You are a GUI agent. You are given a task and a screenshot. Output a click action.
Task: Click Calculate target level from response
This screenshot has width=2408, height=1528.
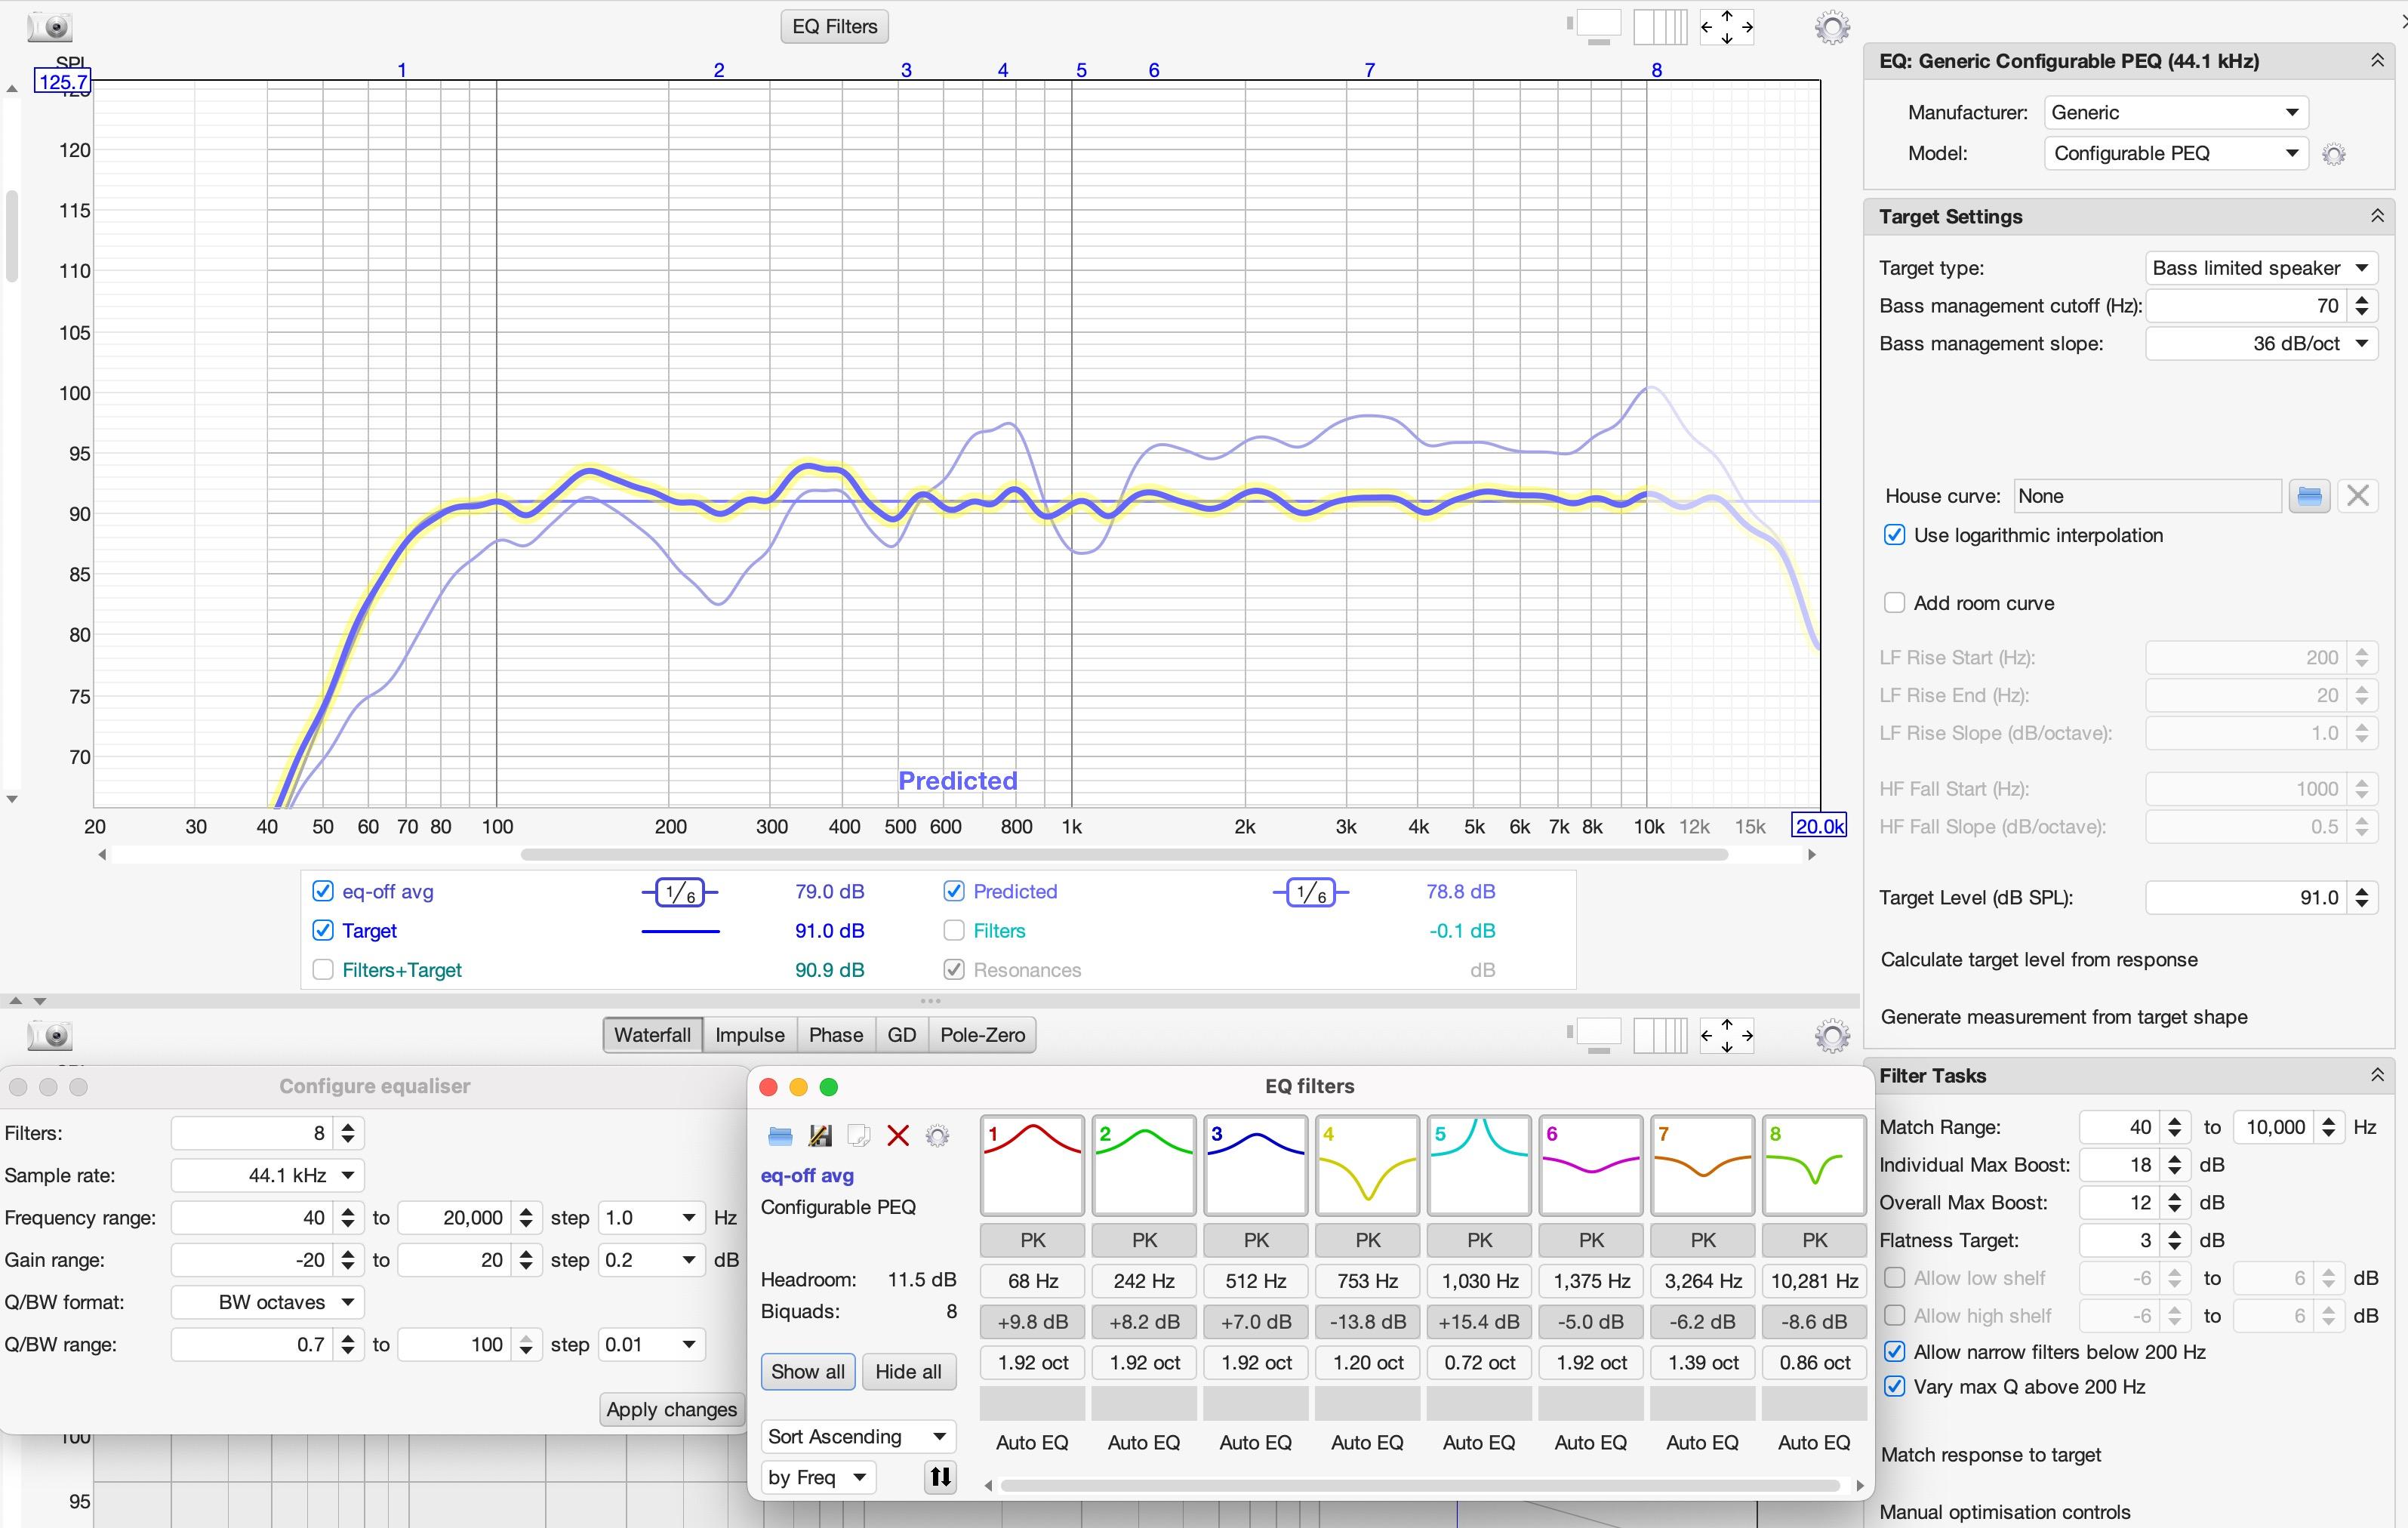tap(2039, 960)
